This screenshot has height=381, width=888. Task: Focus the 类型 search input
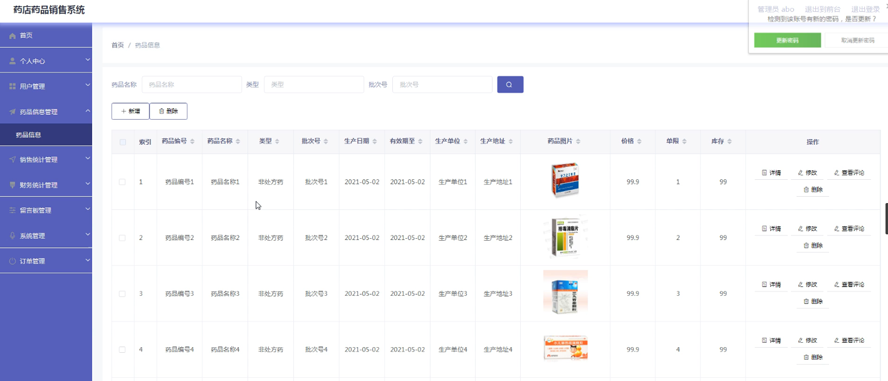(x=314, y=84)
